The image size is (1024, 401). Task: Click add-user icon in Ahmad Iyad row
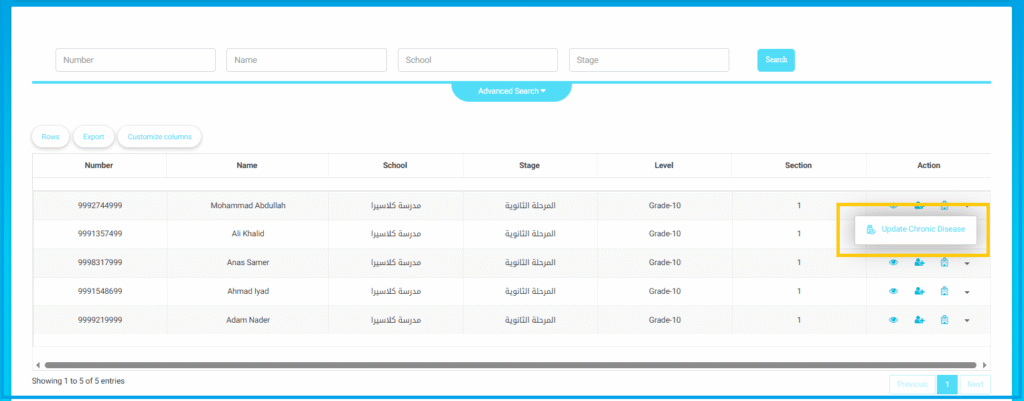pos(919,292)
